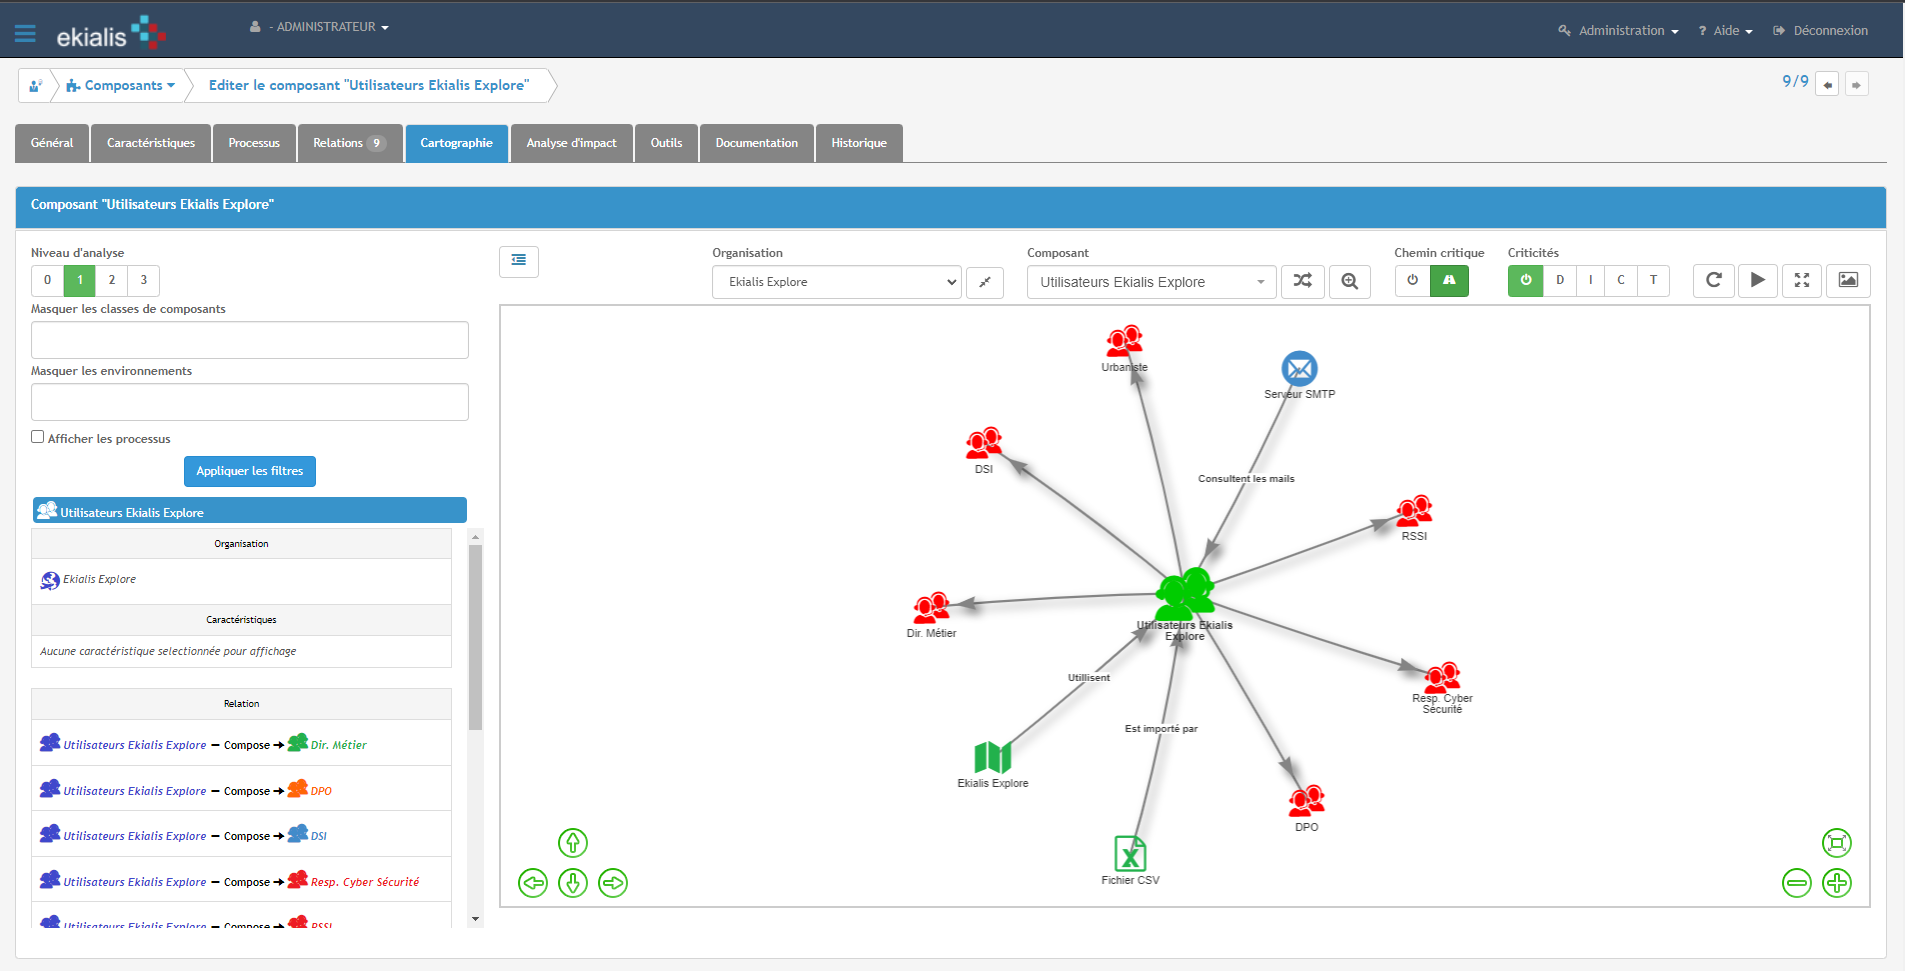Click the legend icon at top-left of map
Image resolution: width=1905 pixels, height=971 pixels.
[519, 261]
